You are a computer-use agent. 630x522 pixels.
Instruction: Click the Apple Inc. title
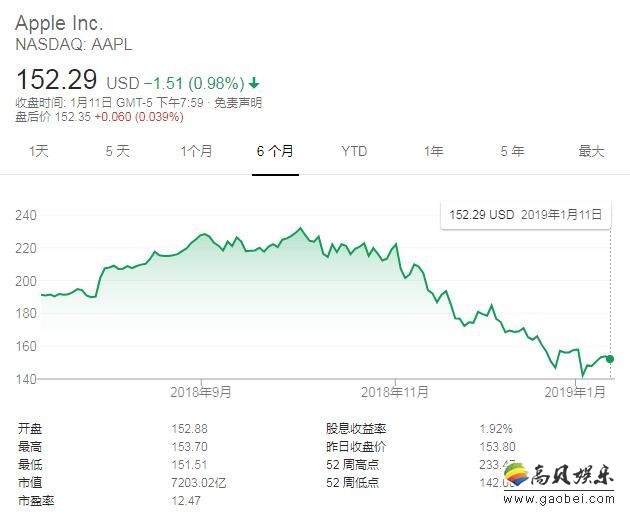point(59,22)
